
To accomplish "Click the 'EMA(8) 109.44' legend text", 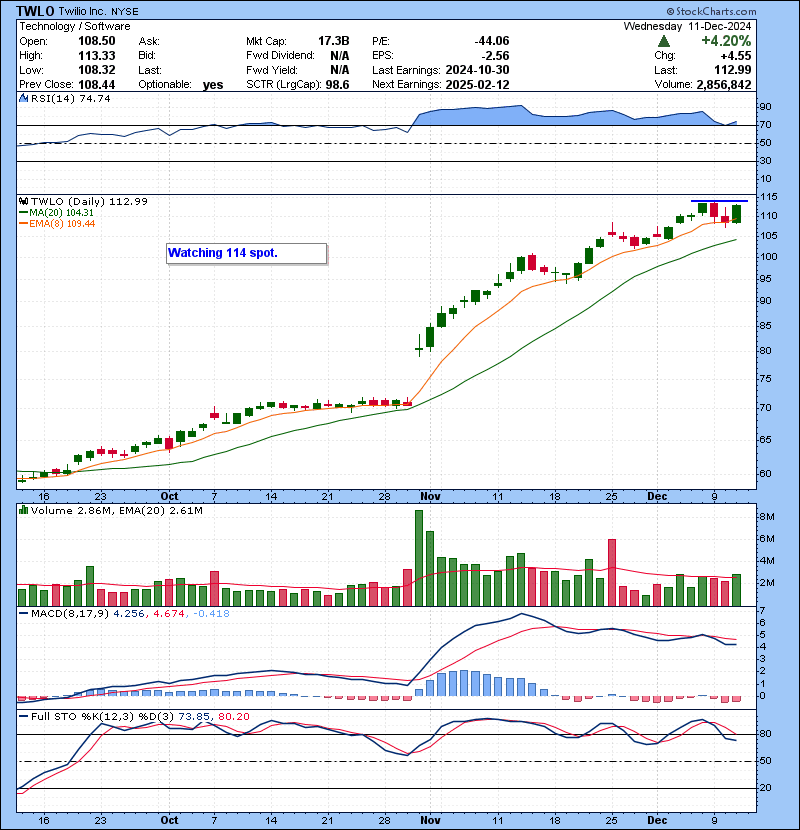I will (62, 224).
